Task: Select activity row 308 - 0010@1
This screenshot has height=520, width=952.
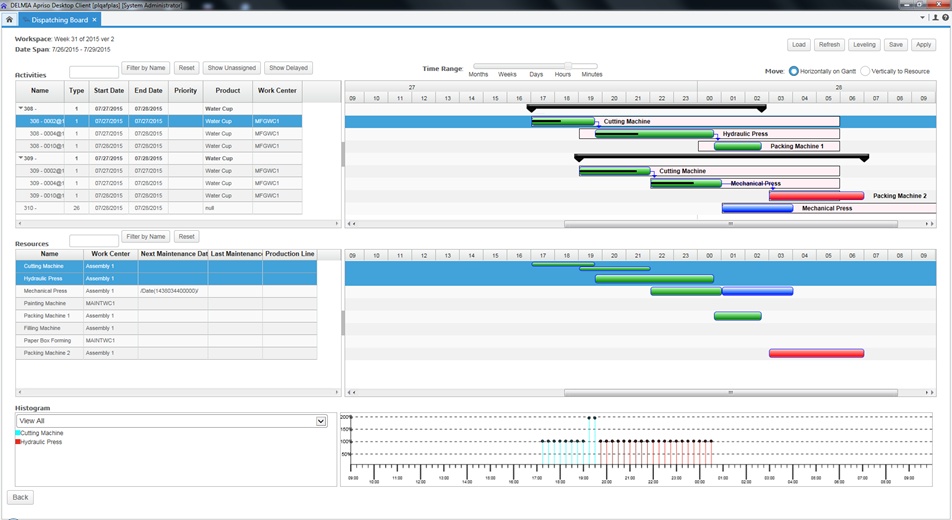Action: click(159, 146)
